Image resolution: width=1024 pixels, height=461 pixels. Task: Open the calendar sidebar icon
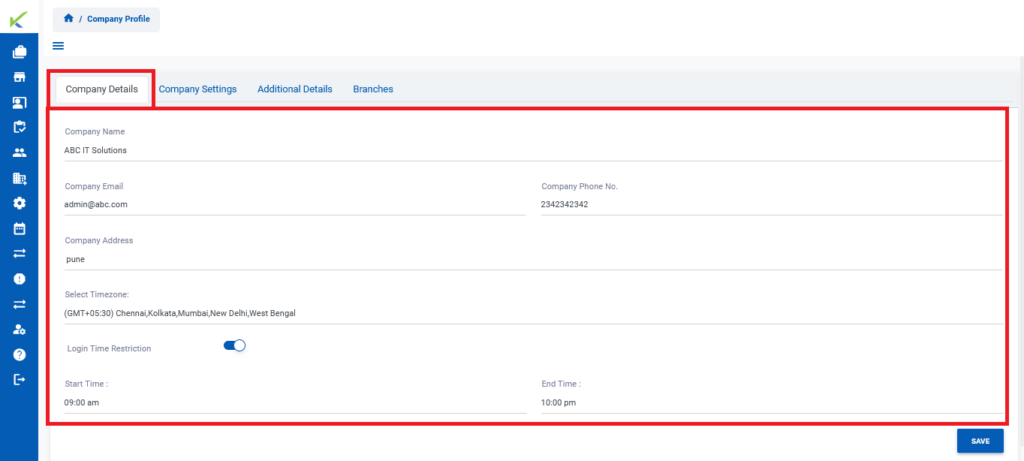20,229
